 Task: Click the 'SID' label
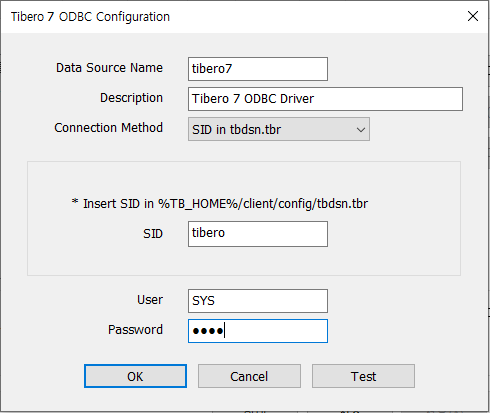(x=153, y=234)
